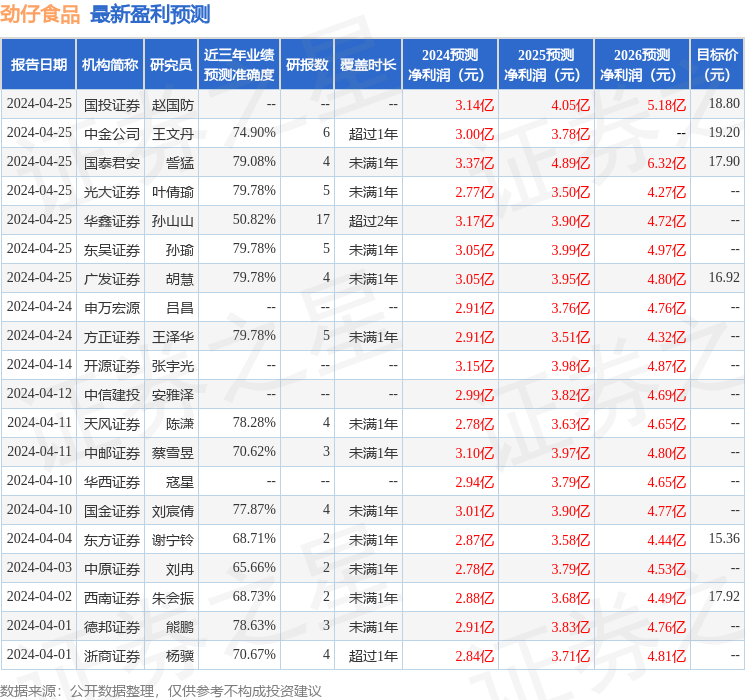The image size is (745, 700).
Task: Click analyst name 朱会振
Action: click(173, 598)
